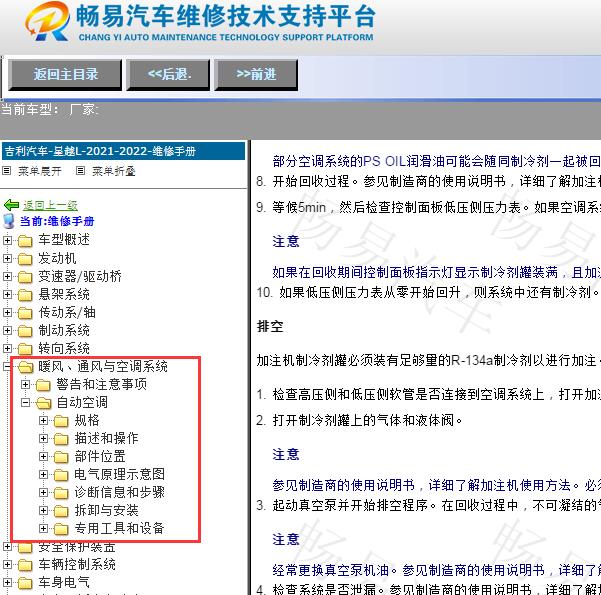Expand the 变速器/驱动桥 tree node

click(x=7, y=276)
